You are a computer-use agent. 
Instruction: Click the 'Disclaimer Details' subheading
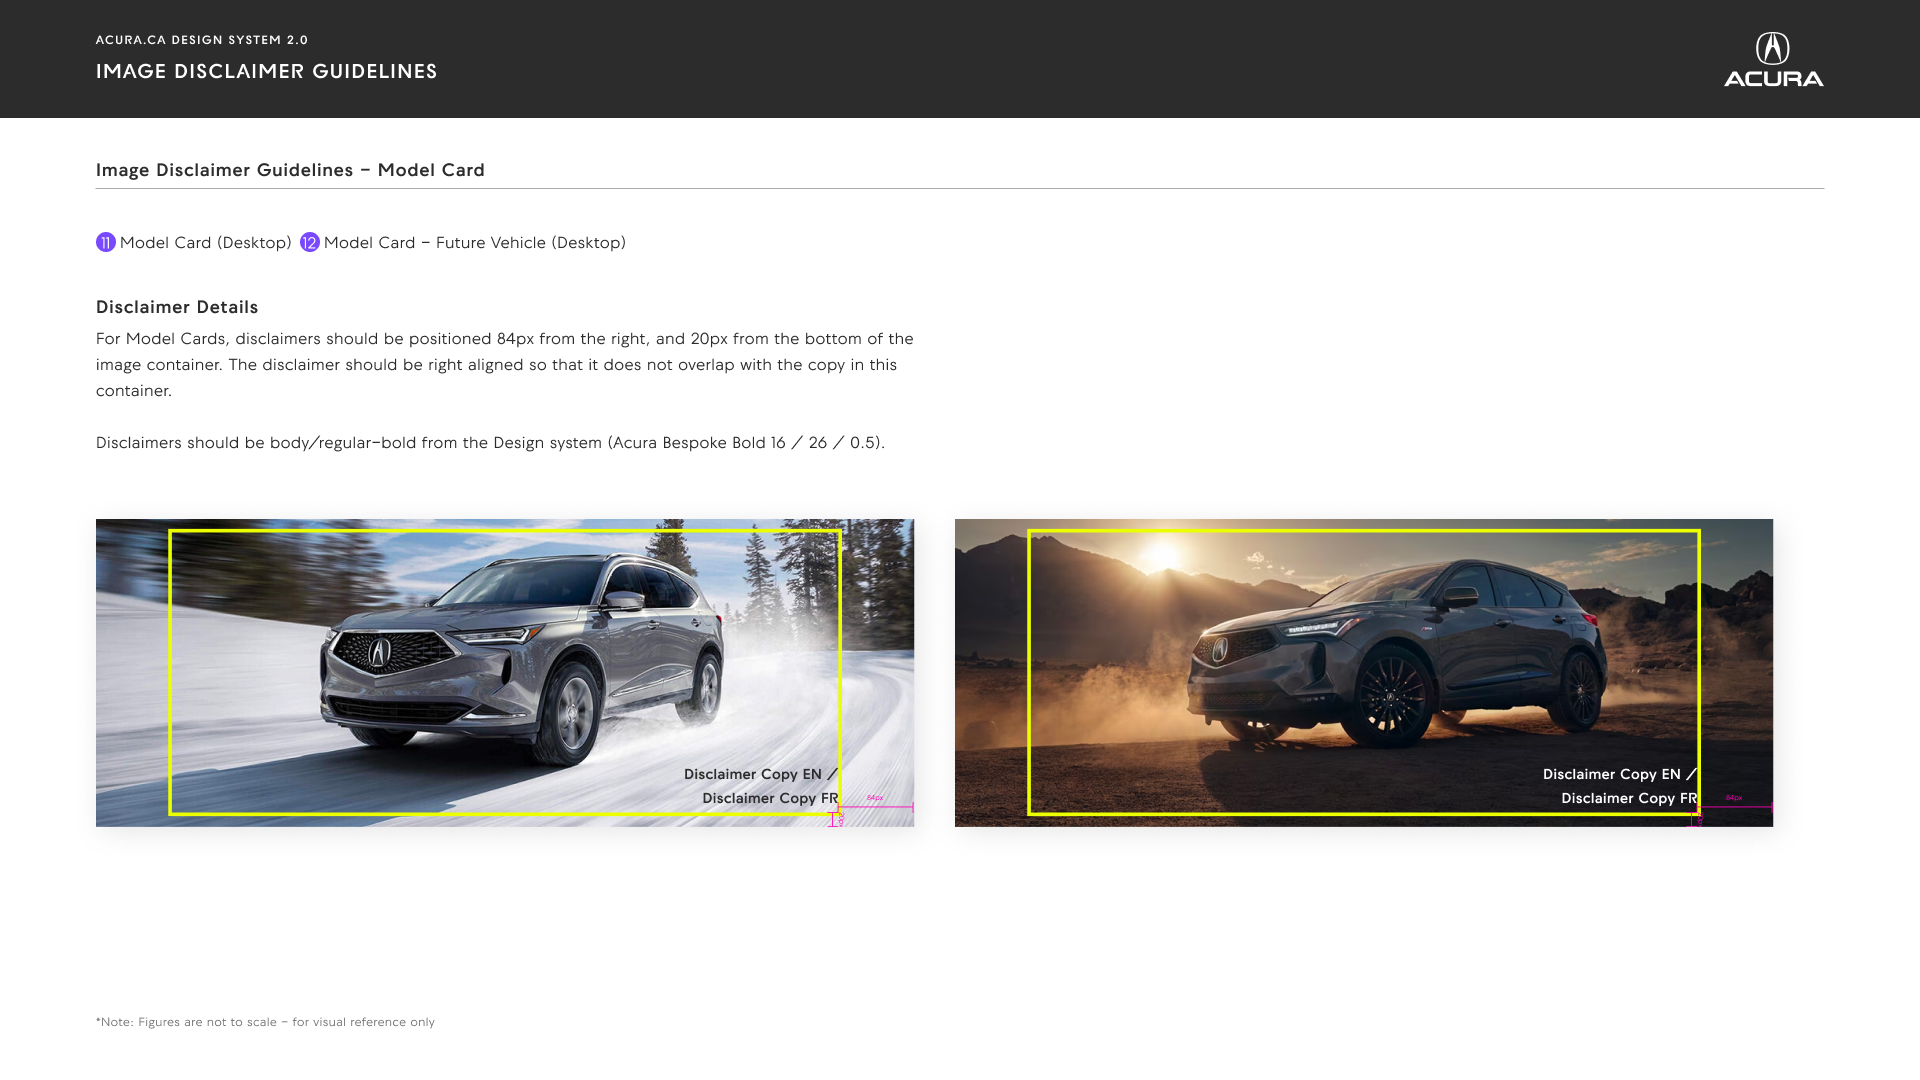coord(177,307)
